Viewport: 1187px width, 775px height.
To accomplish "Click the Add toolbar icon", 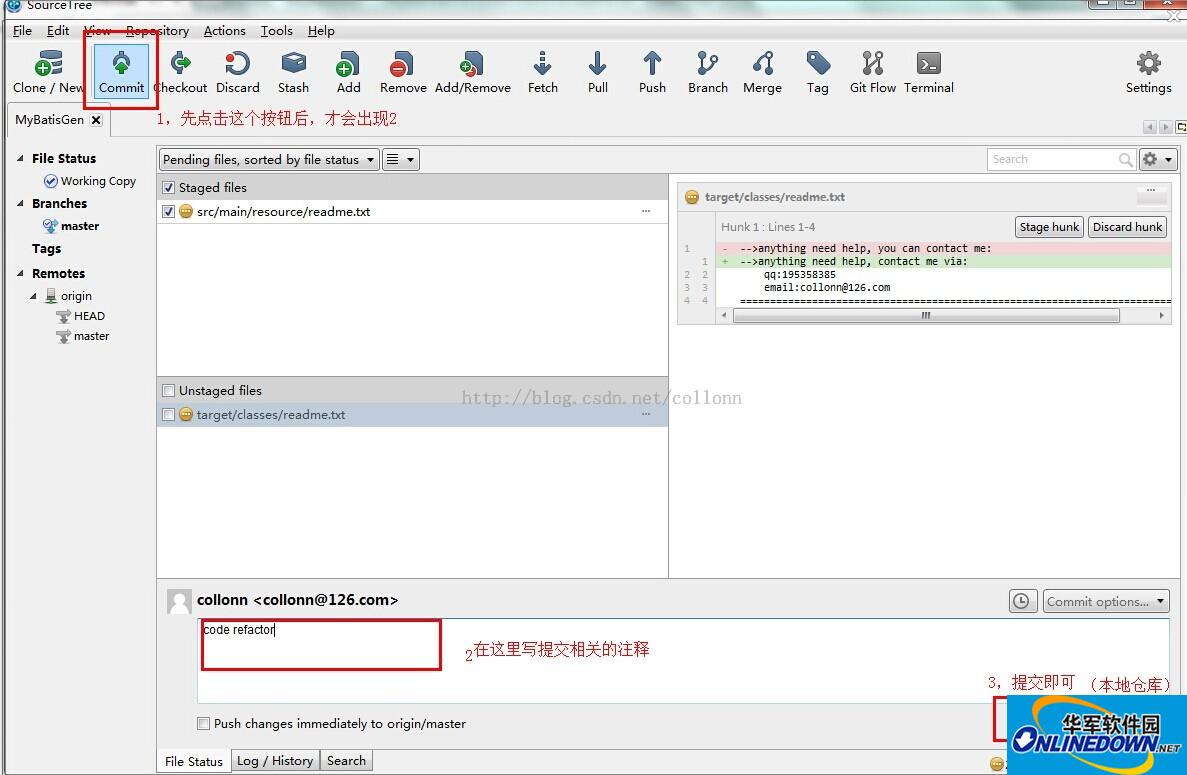I will coord(348,72).
